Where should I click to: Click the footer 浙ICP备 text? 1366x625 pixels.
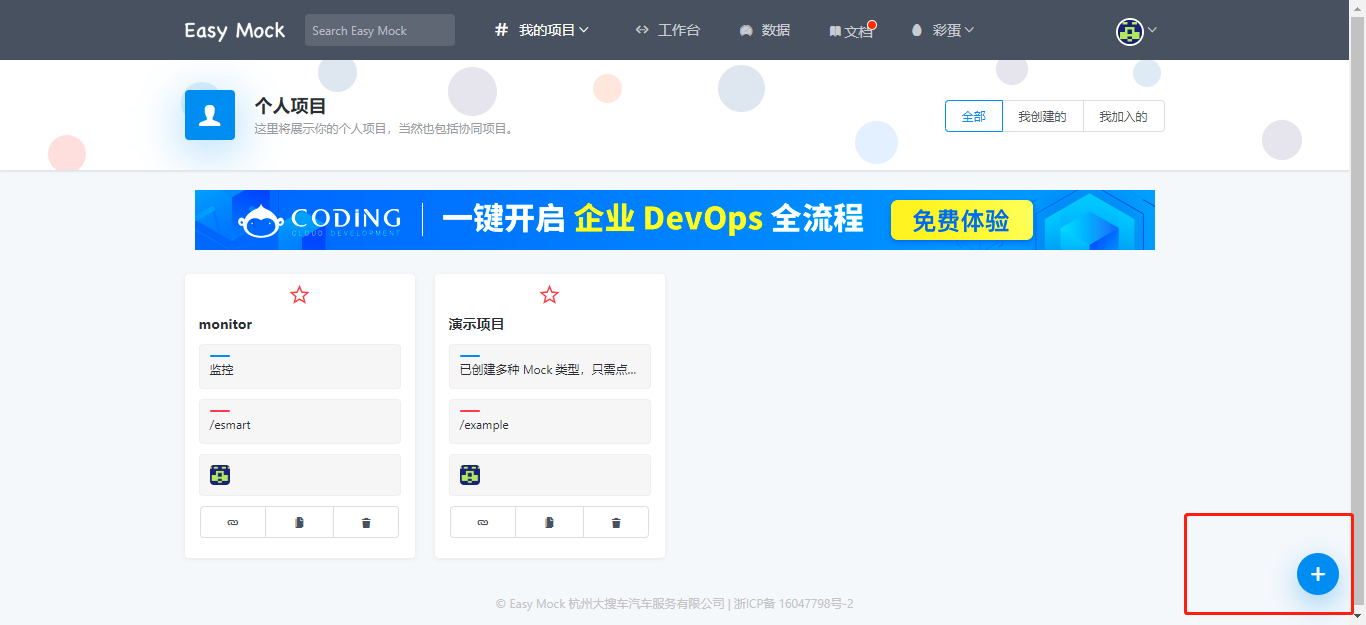(x=793, y=604)
